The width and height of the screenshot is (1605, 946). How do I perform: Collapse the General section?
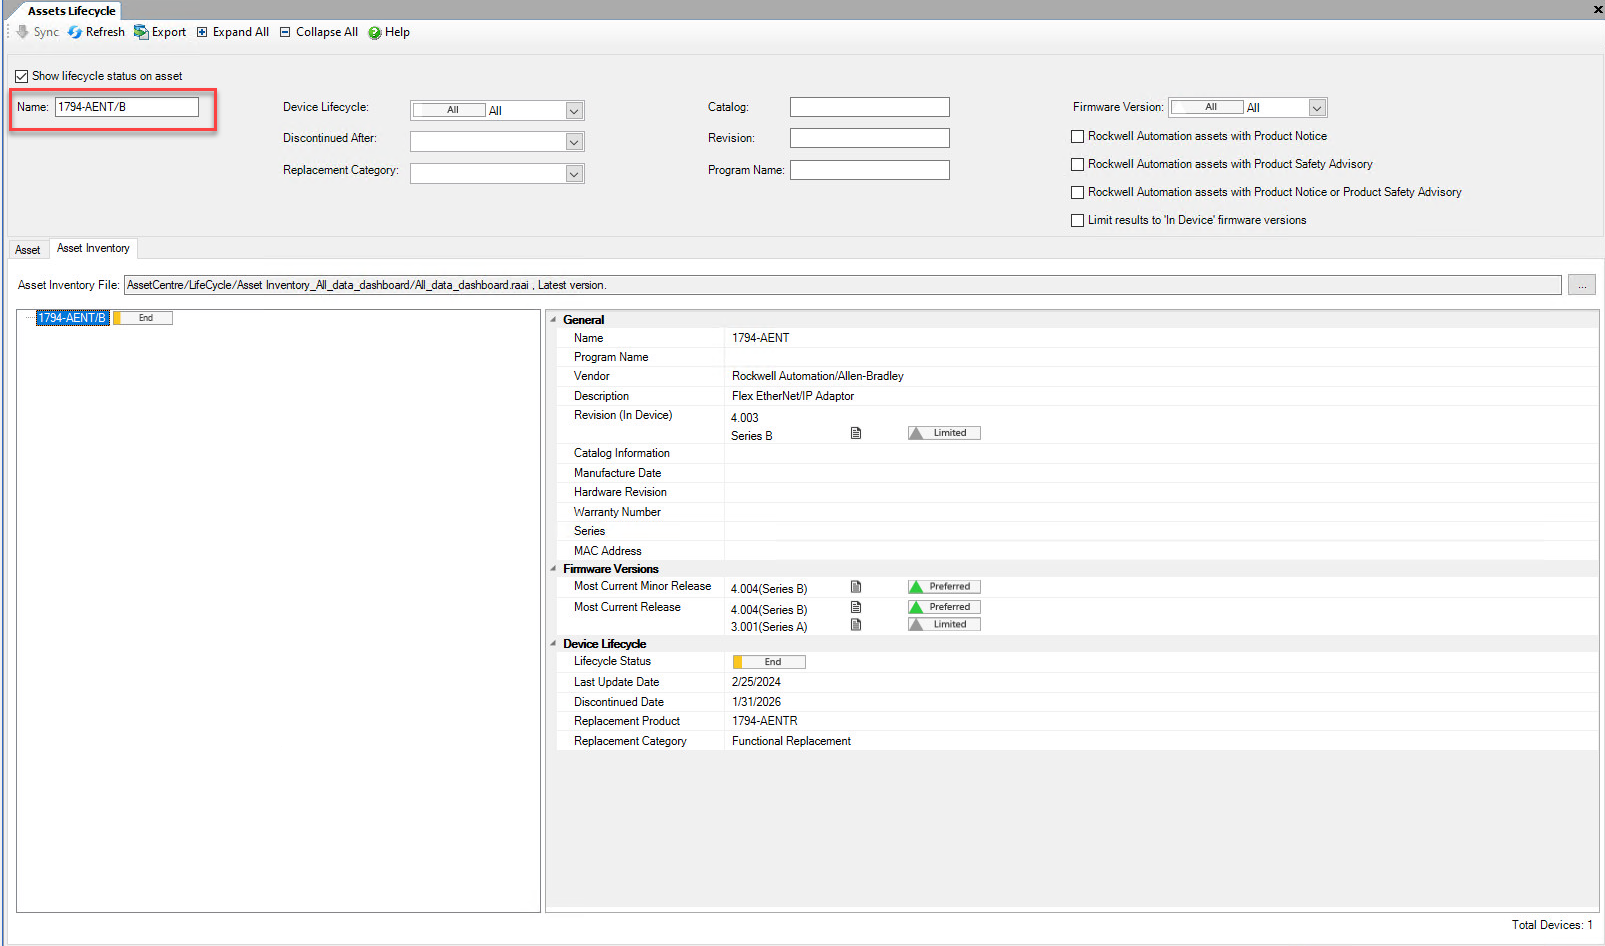[x=553, y=320]
